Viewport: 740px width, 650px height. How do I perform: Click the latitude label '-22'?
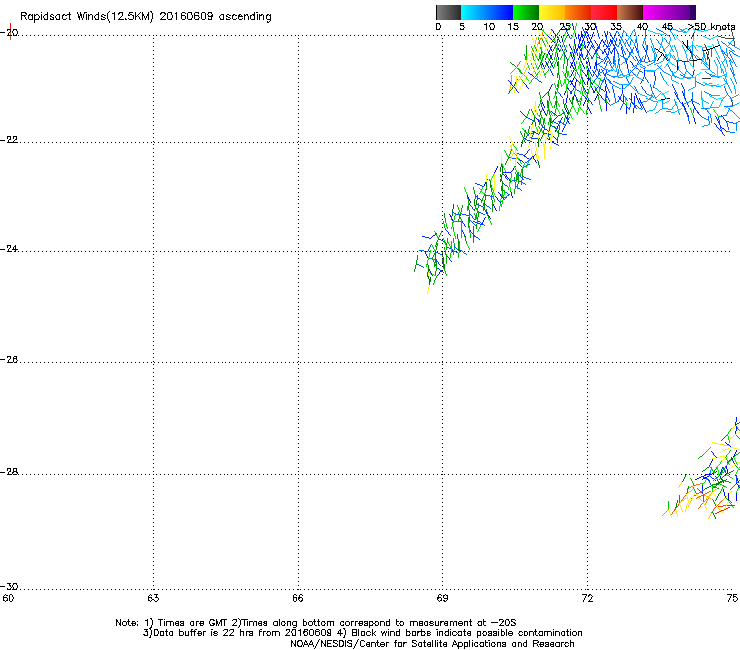[9, 140]
